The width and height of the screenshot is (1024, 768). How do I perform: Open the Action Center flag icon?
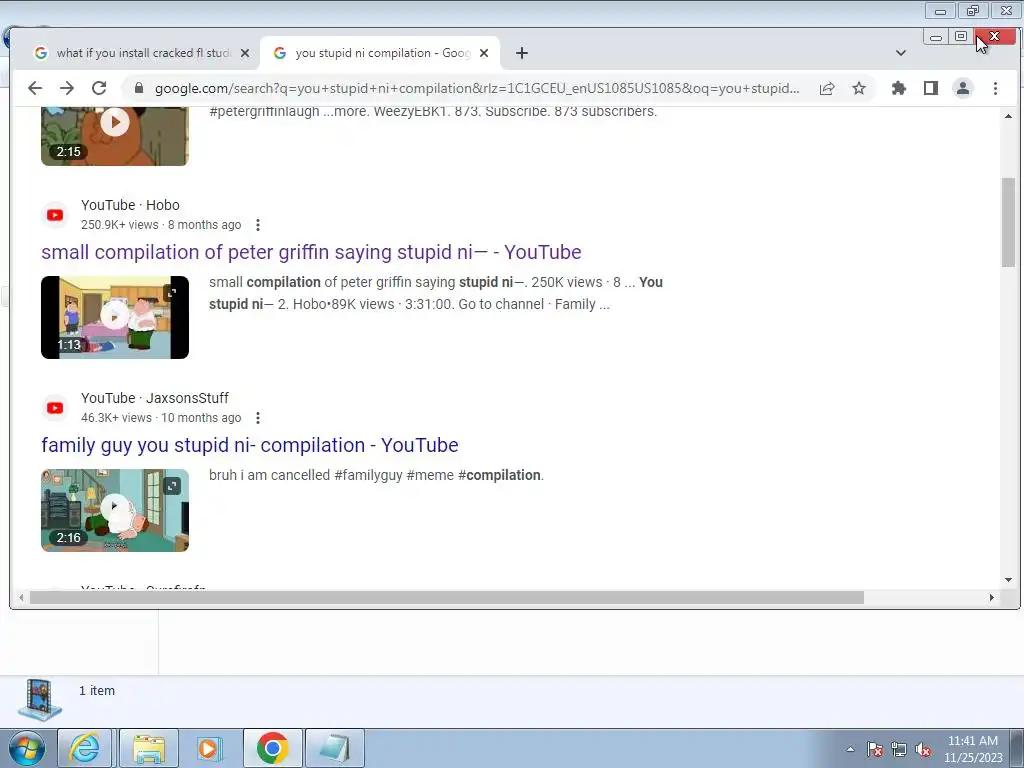874,749
